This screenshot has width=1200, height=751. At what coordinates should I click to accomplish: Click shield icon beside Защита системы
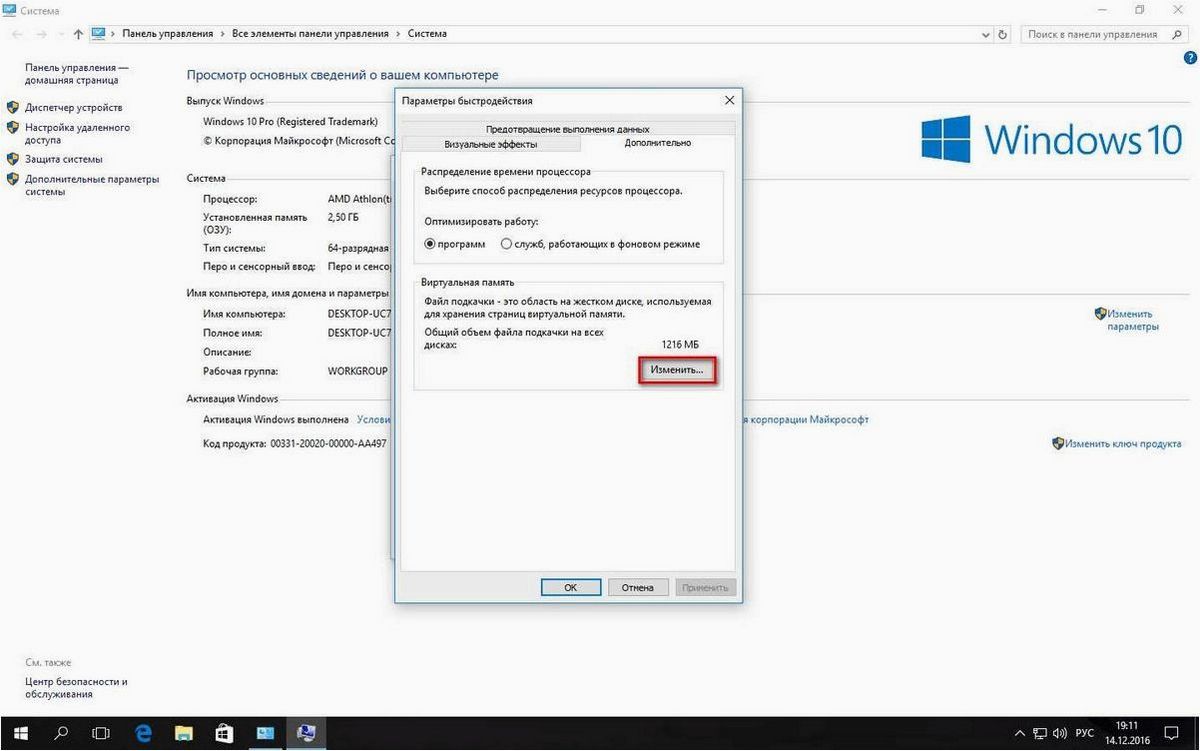pos(13,159)
